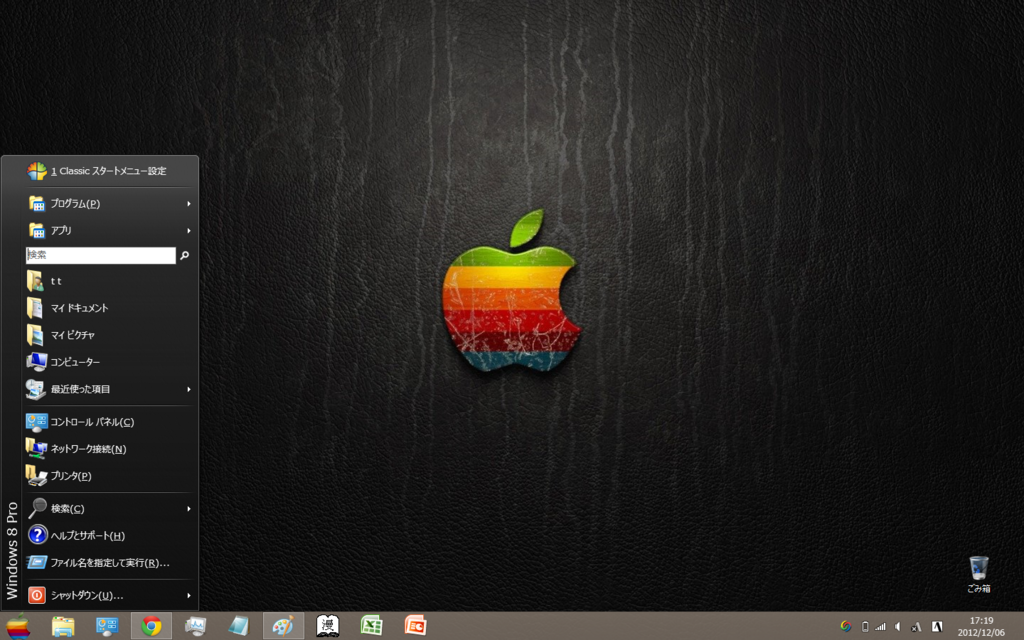This screenshot has width=1024, height=640.
Task: Expand the arrow next to プログラム(P)
Action: click(189, 204)
